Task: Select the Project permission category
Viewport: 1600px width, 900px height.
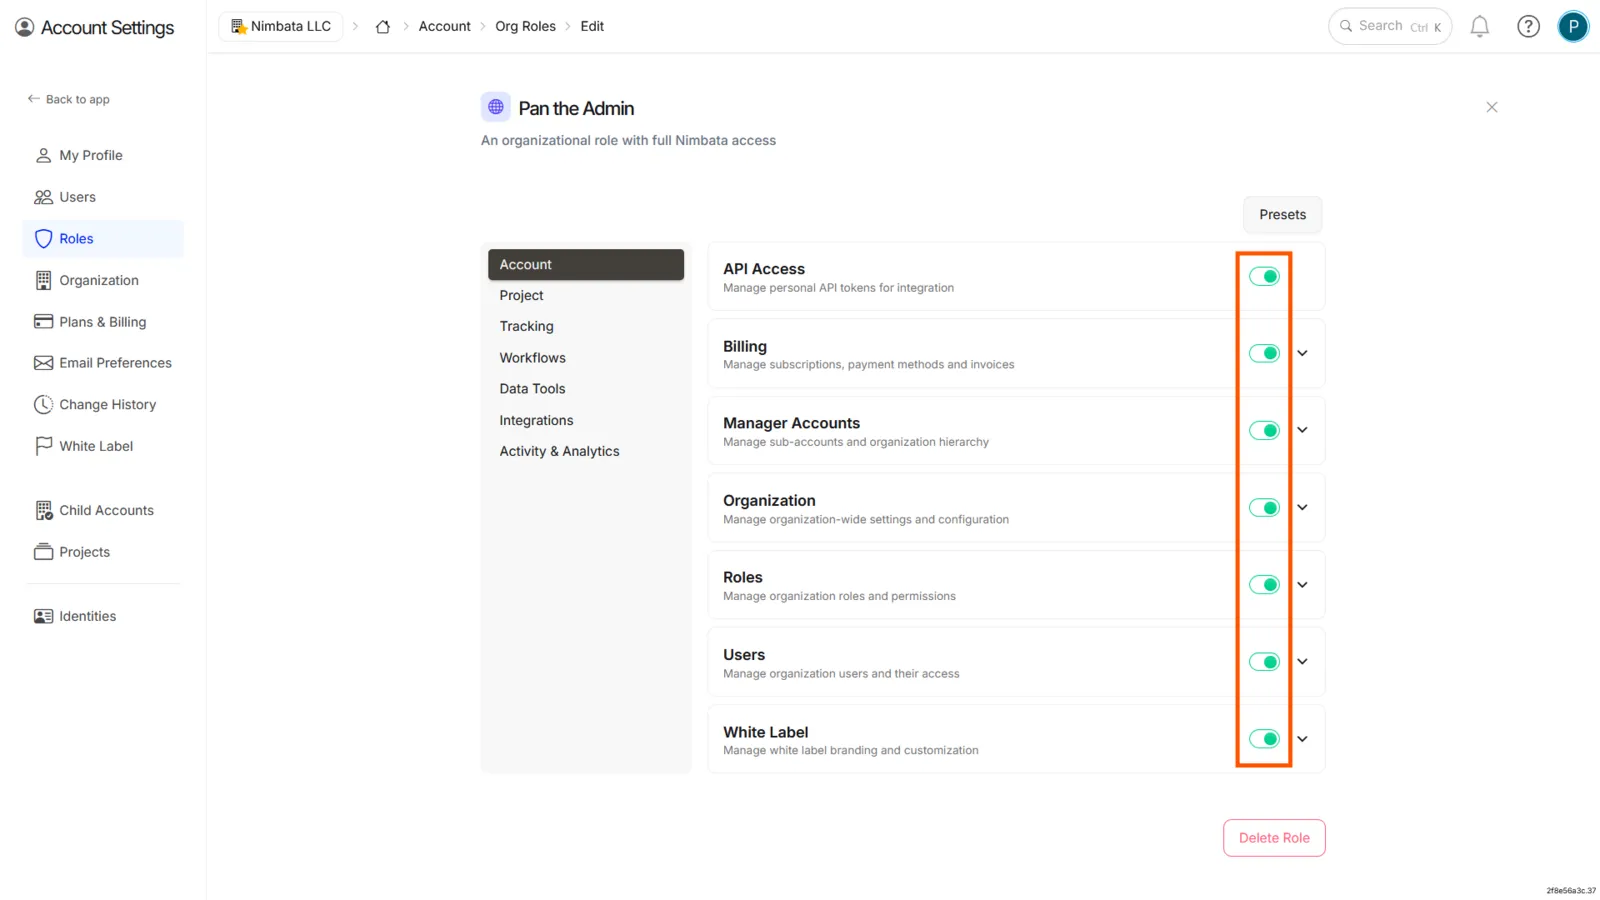Action: pos(585,296)
